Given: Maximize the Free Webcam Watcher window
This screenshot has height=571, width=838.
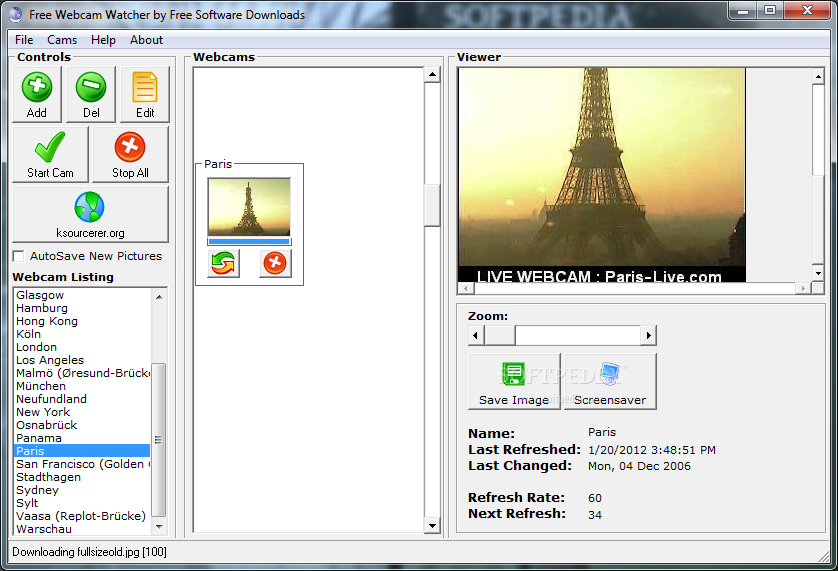Looking at the screenshot, I should pos(770,11).
